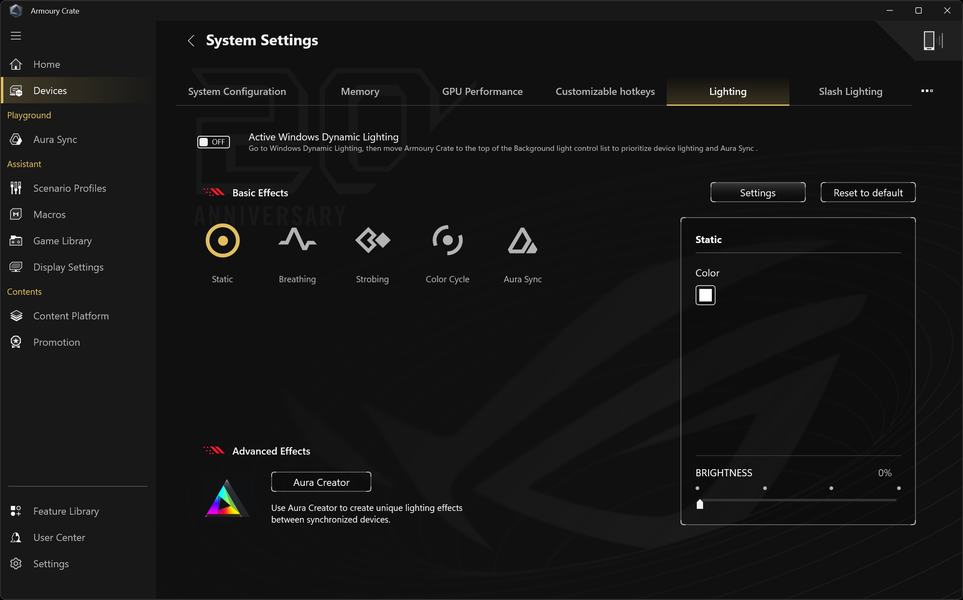Set brightness to the maximum dot marker
The image size is (963, 600).
[x=899, y=488]
